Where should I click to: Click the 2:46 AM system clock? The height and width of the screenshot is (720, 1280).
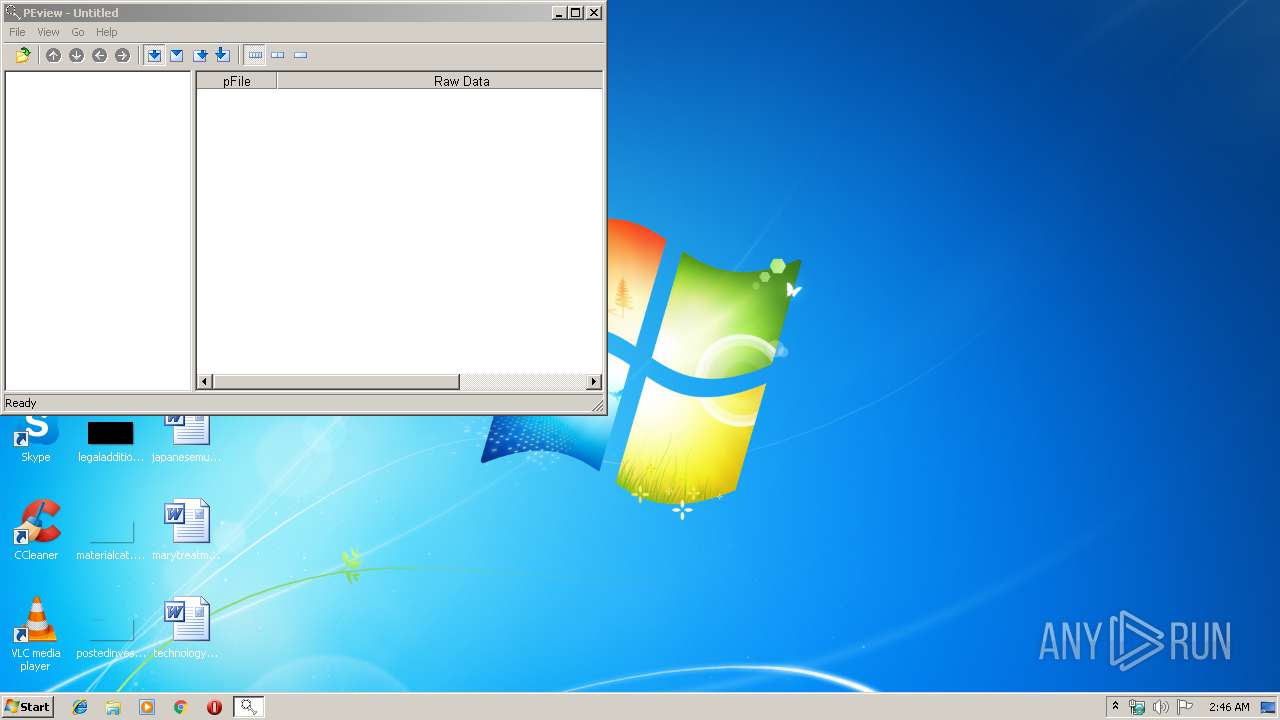[x=1229, y=707]
